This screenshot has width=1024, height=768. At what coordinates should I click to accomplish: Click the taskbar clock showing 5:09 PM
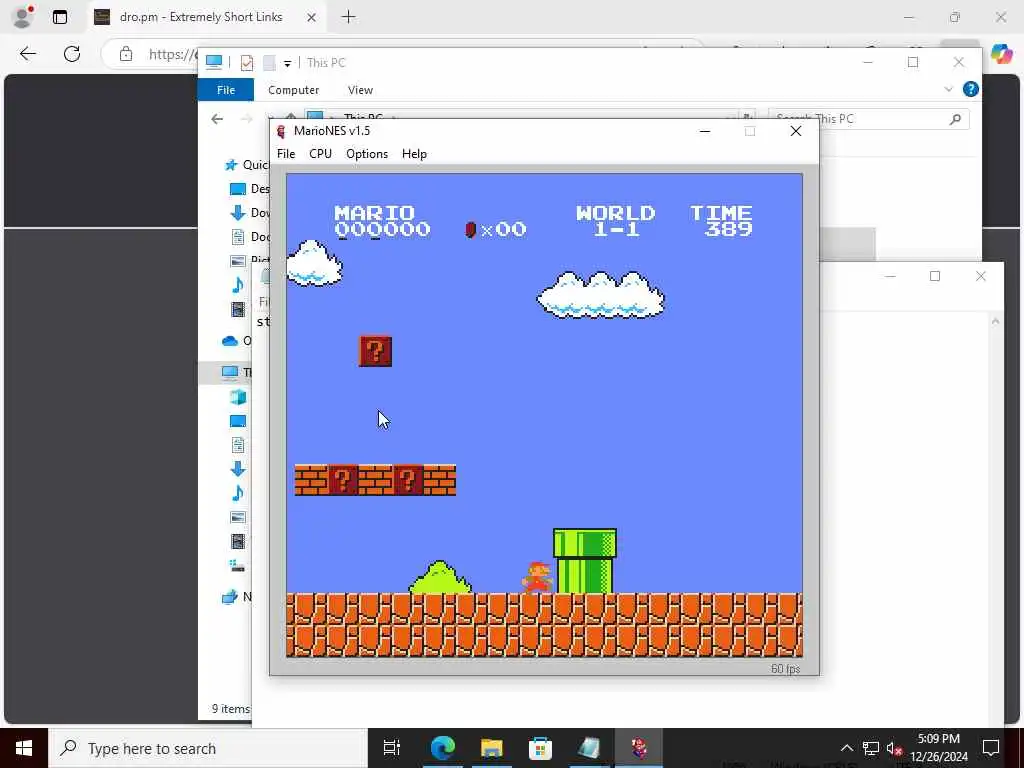pyautogui.click(x=938, y=748)
